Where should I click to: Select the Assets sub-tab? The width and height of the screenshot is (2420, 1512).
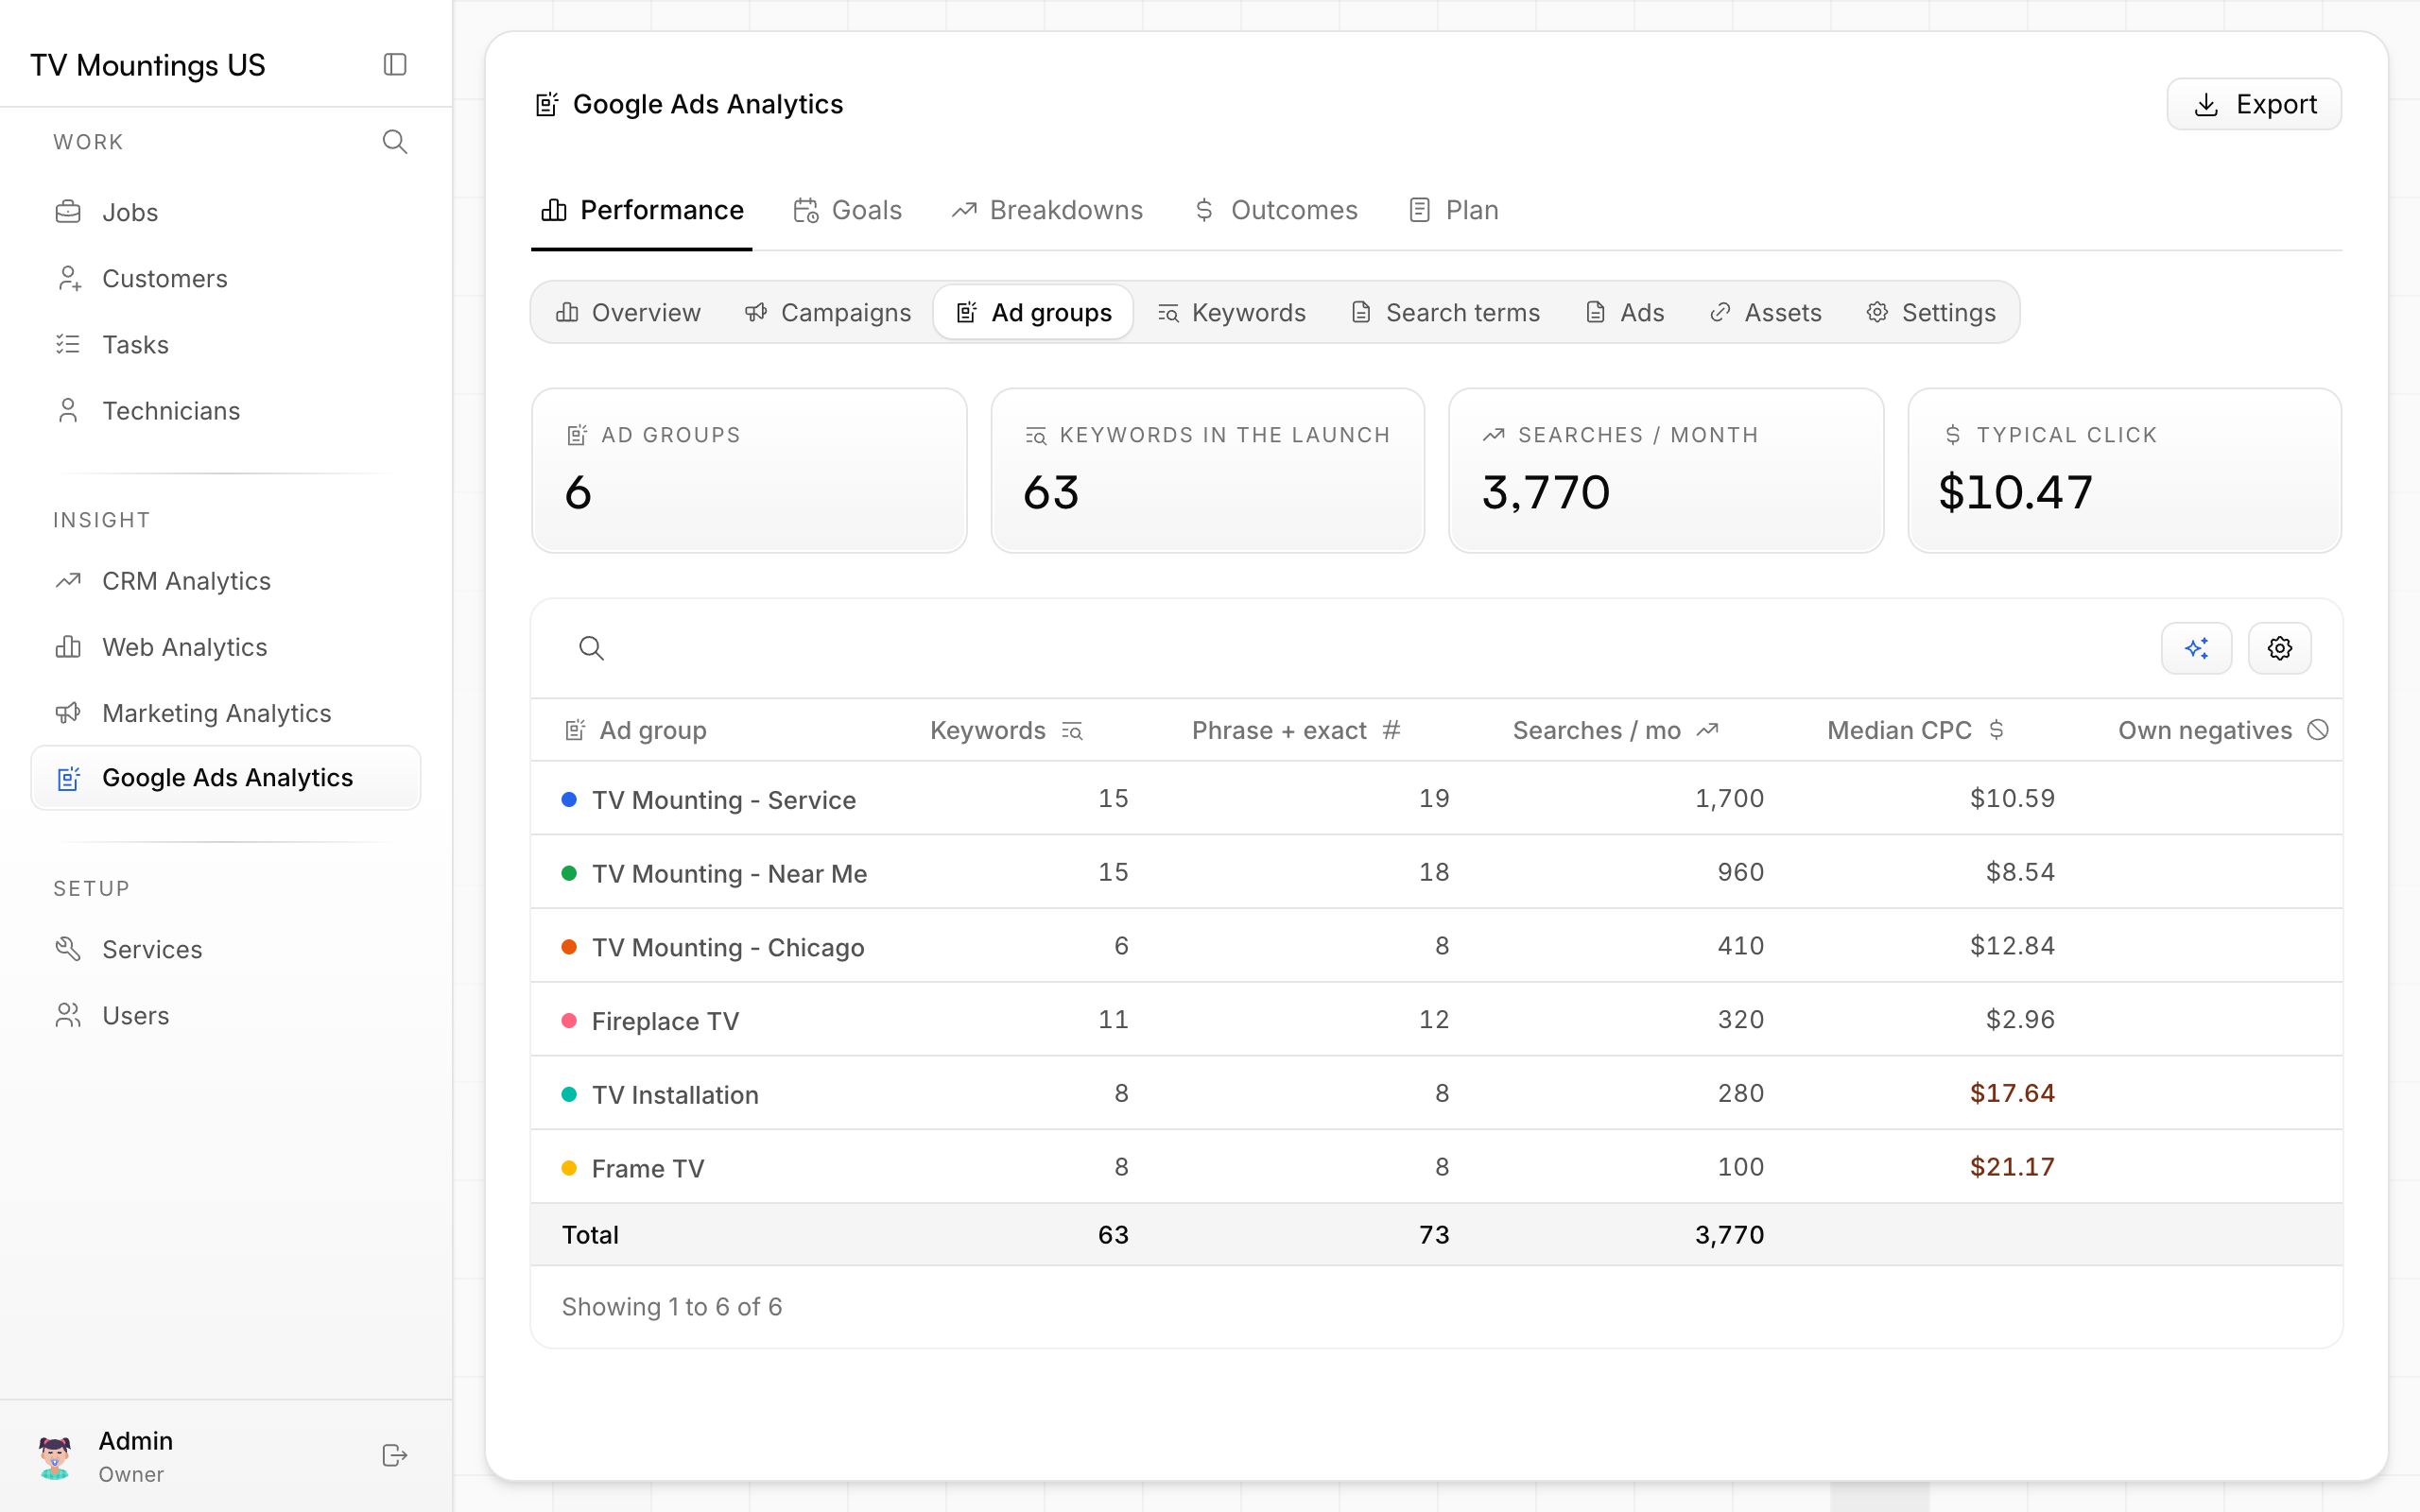click(x=1766, y=313)
